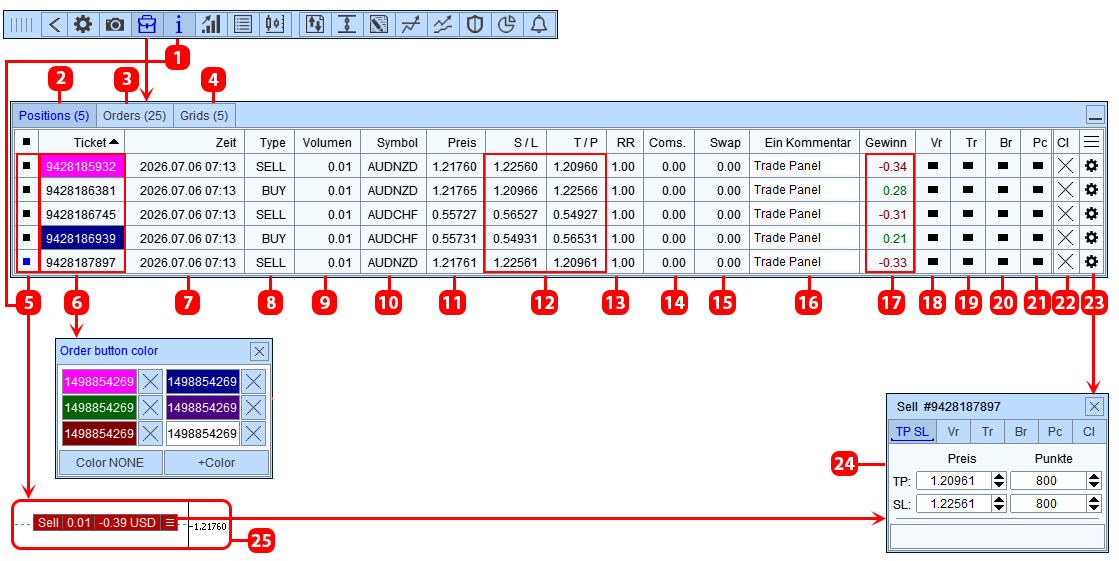1119x561 pixels.
Task: Pick the dark green color swatch
Action: [99, 408]
